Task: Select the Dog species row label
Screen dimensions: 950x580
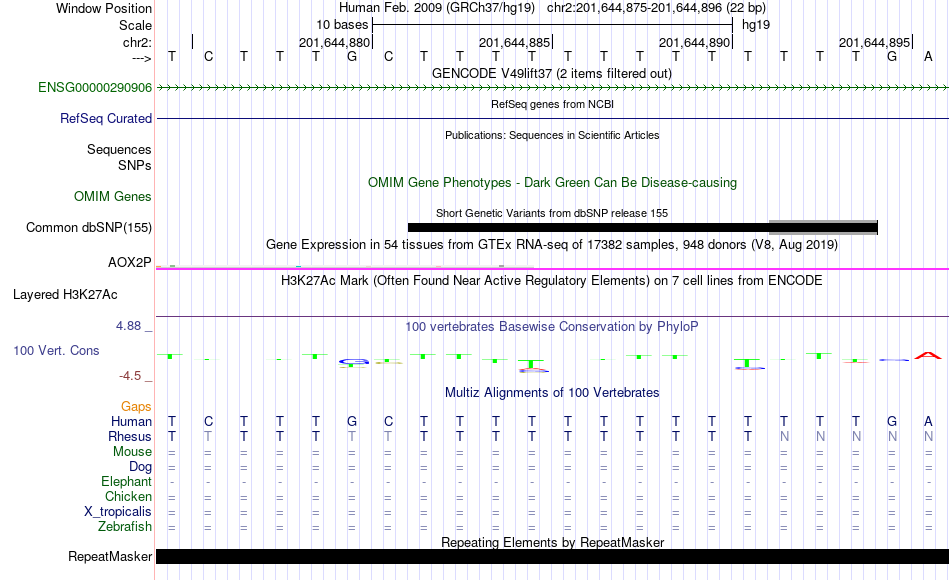Action: [x=140, y=467]
